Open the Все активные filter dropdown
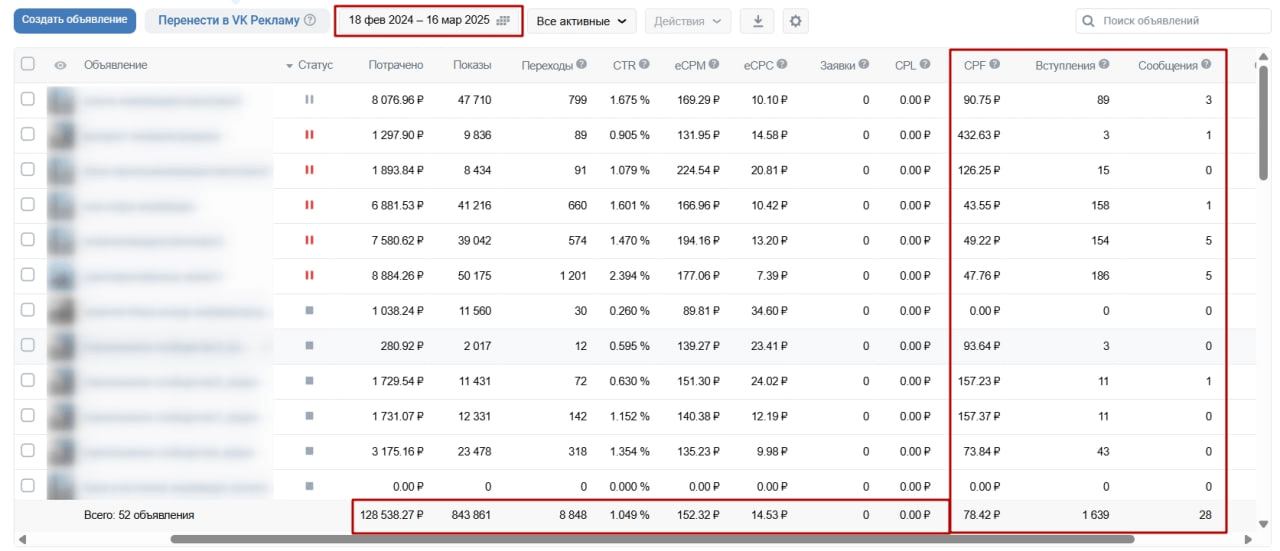This screenshot has width=1280, height=551. pyautogui.click(x=582, y=21)
